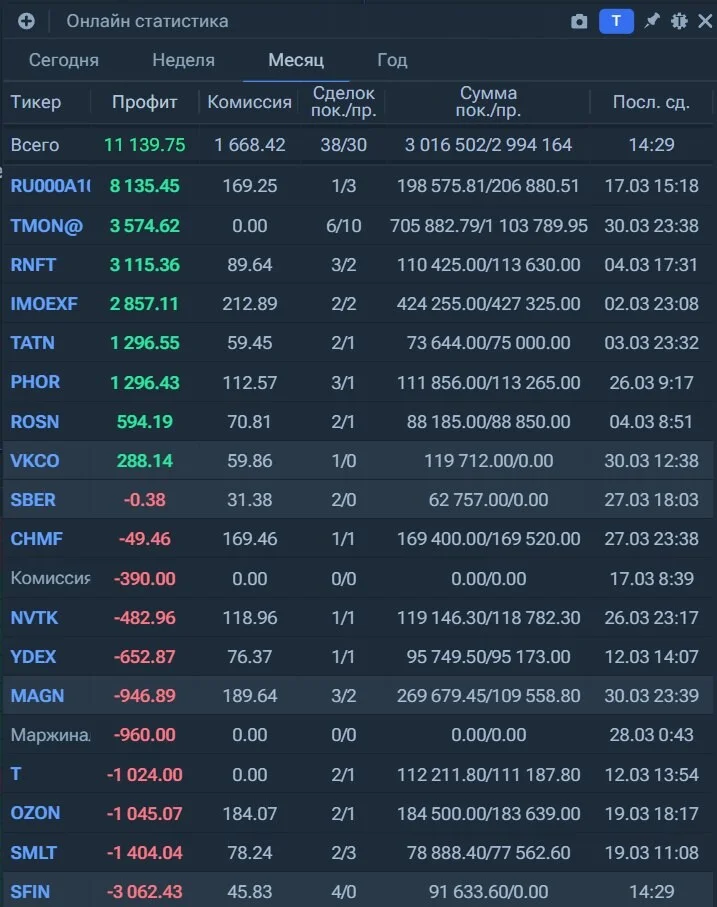Sort by Сделок пок./пр. column header
The image size is (717, 907).
(x=343, y=102)
